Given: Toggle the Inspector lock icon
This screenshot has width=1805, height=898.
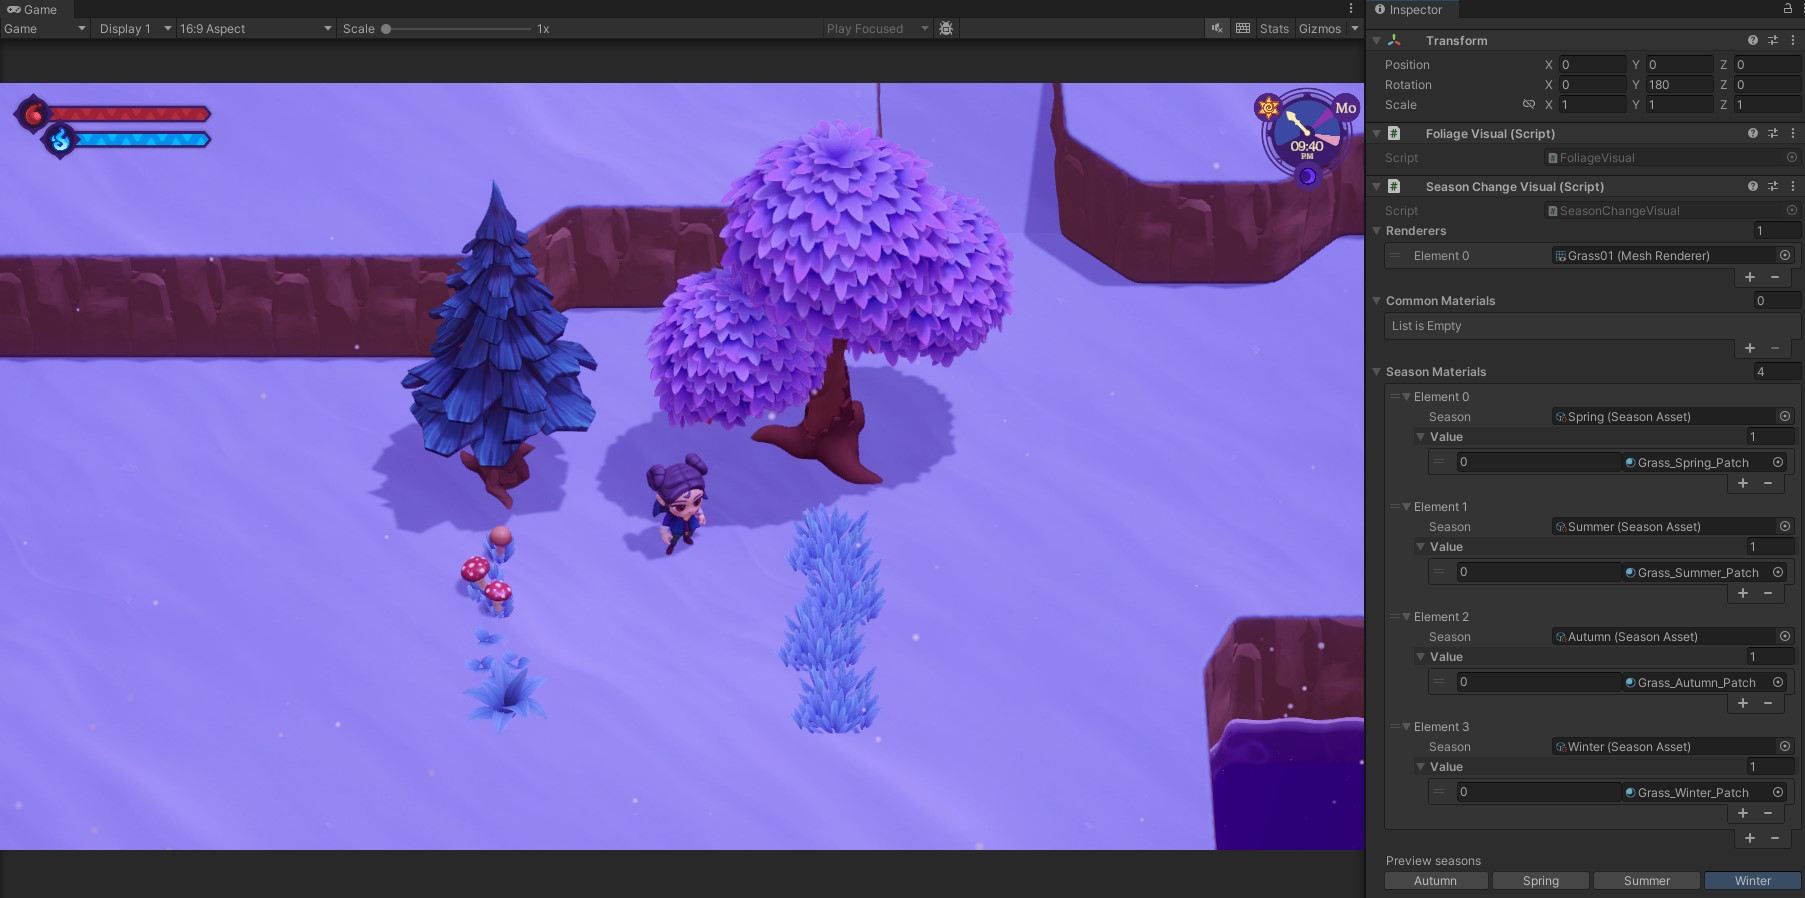Looking at the screenshot, I should coord(1788,9).
